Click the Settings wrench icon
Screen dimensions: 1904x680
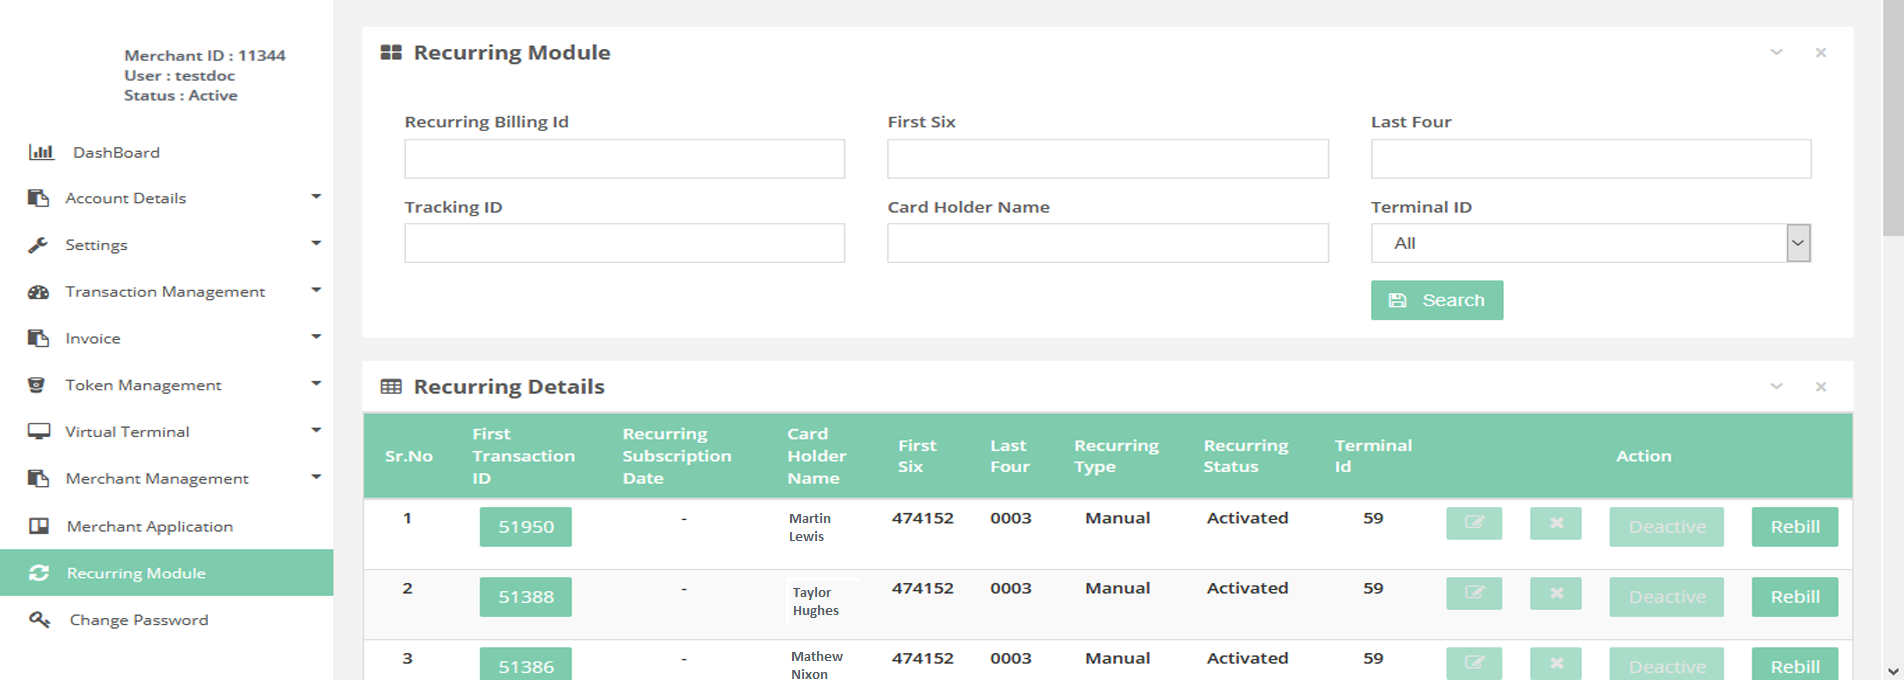pyautogui.click(x=38, y=245)
